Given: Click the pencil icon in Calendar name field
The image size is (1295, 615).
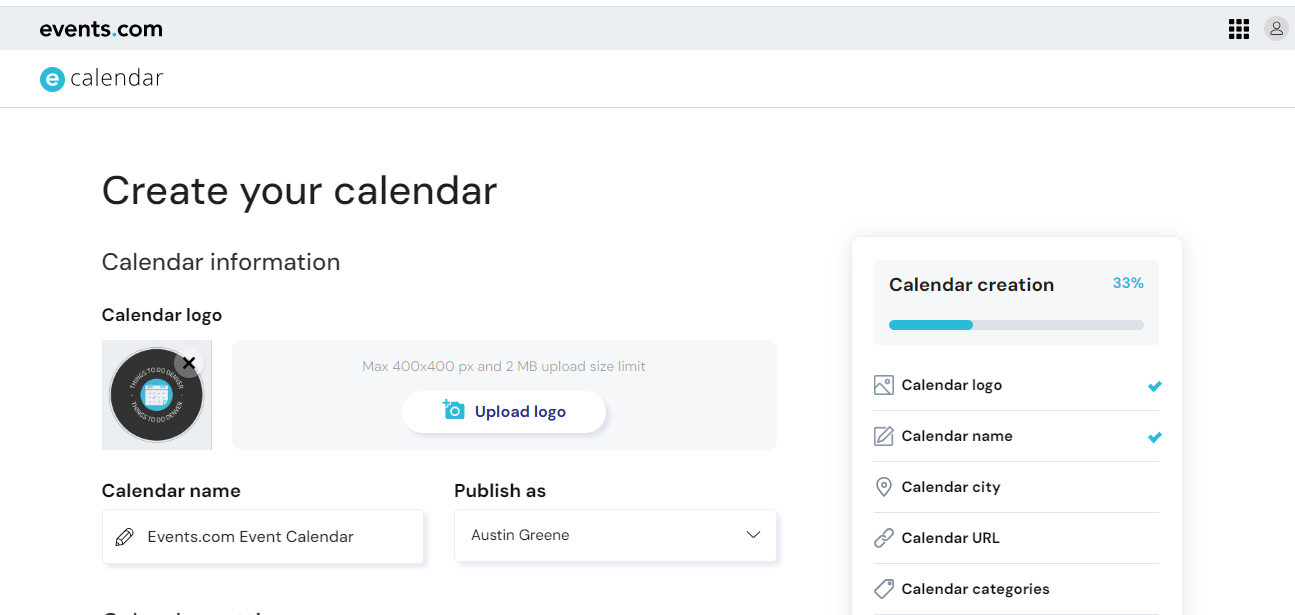Looking at the screenshot, I should (125, 537).
